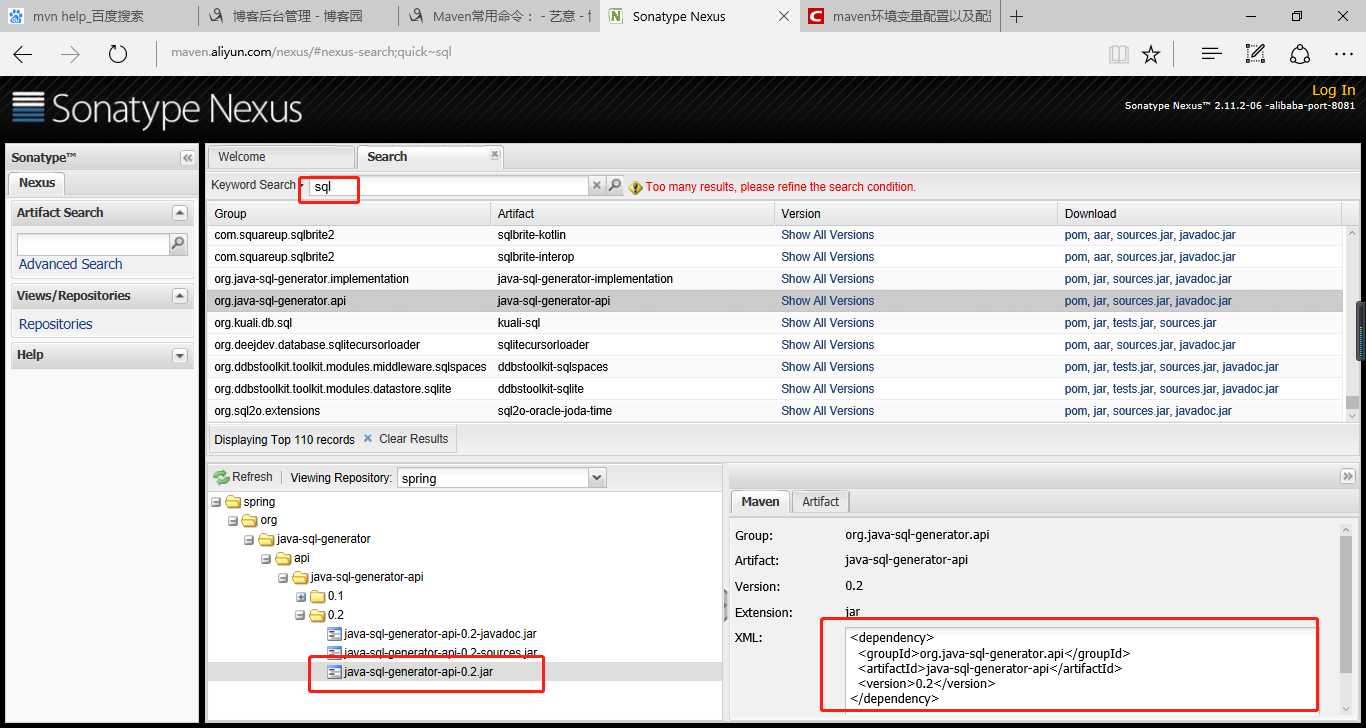Screen dimensions: 1366x728
Task: Switch to mvn help browser tab
Action: click(x=98, y=16)
